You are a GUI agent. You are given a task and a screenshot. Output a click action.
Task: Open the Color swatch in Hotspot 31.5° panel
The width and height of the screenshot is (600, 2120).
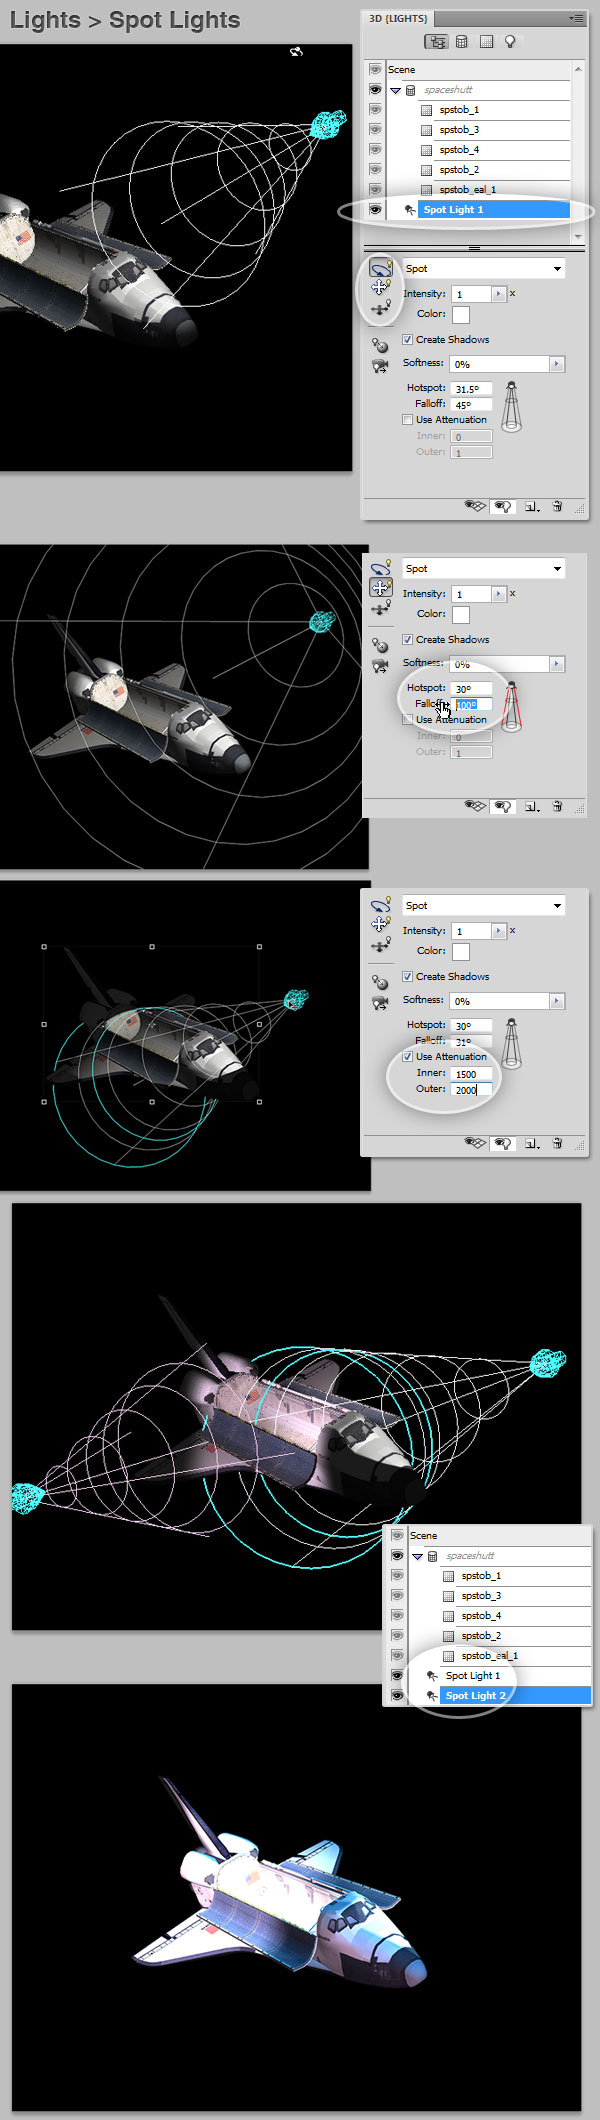(460, 315)
